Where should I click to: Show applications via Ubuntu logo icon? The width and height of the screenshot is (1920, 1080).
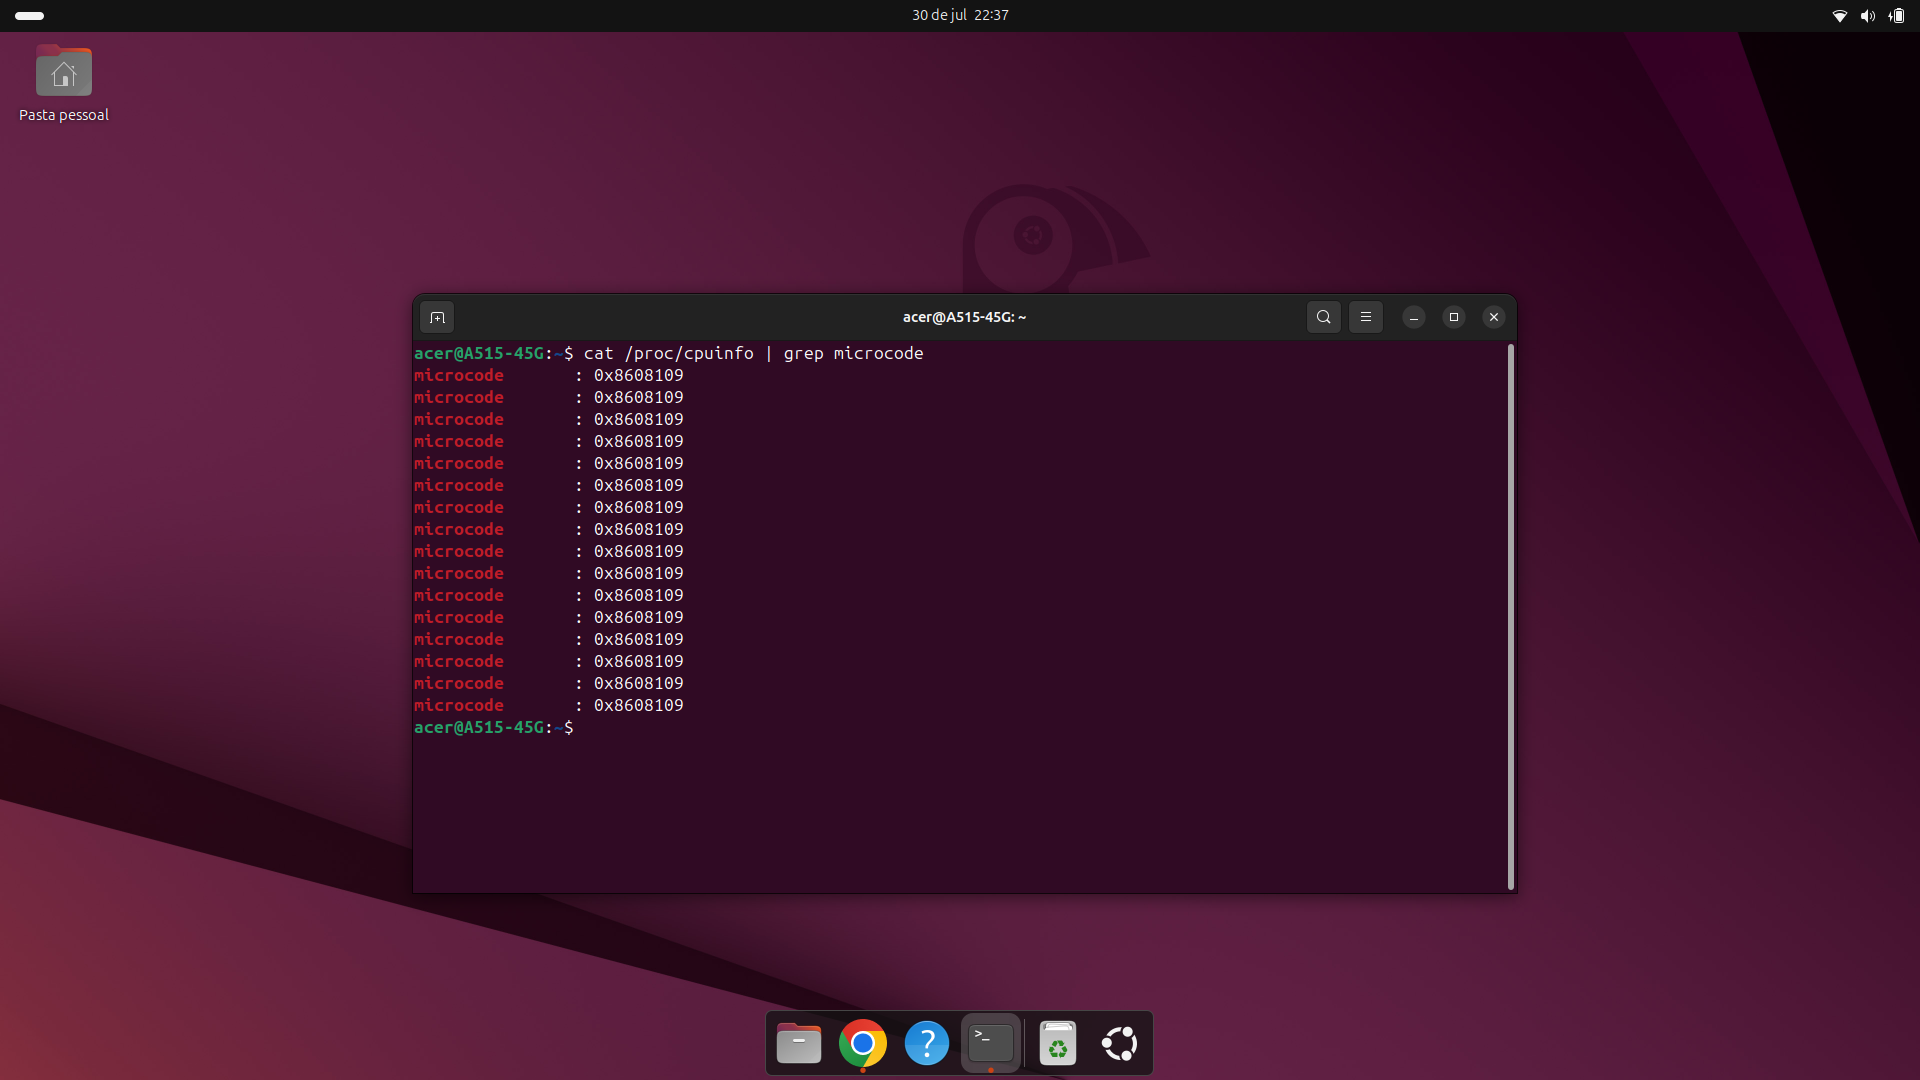pyautogui.click(x=1120, y=1043)
